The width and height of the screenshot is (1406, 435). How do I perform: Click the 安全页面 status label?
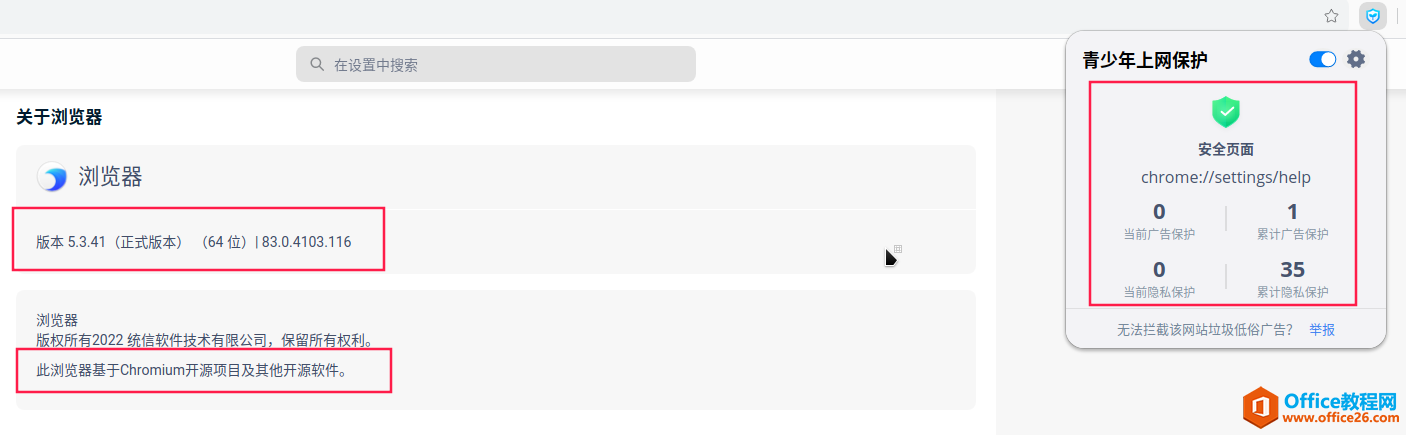point(1226,149)
